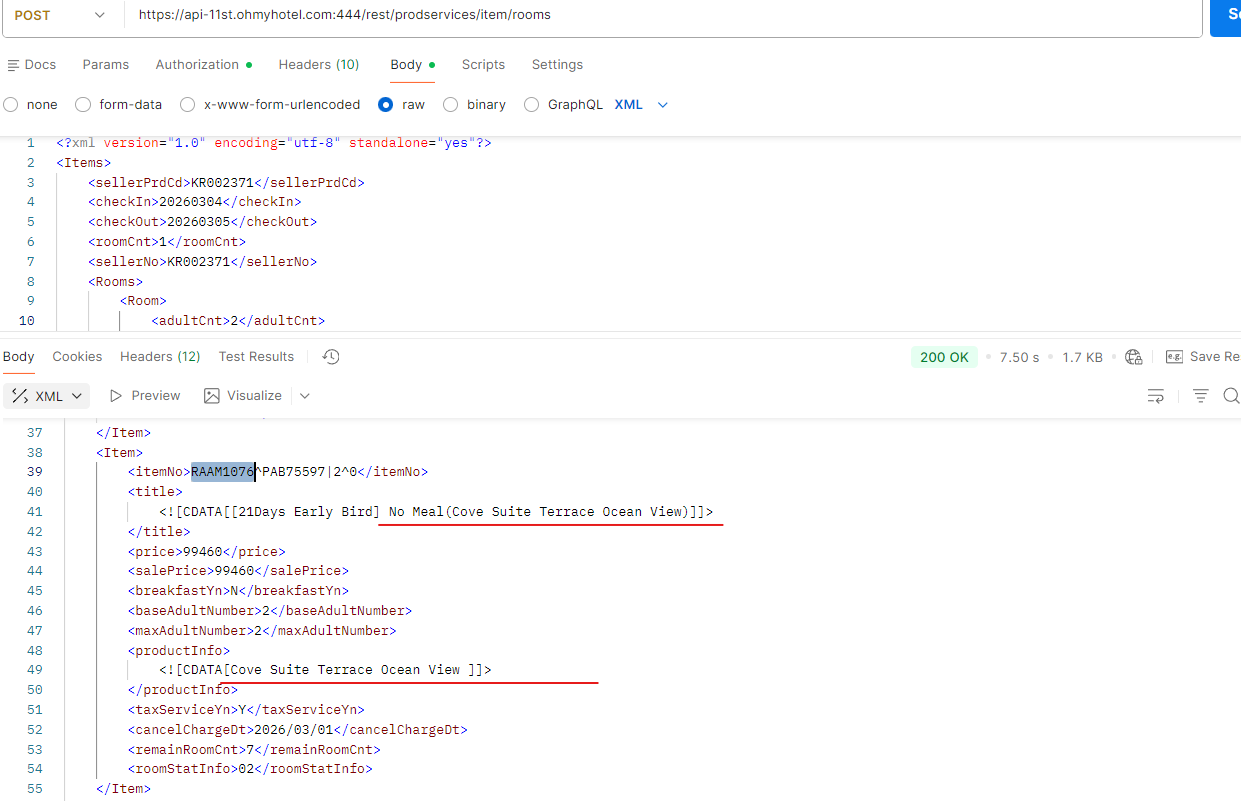Open the POST method dropdown

tap(60, 15)
